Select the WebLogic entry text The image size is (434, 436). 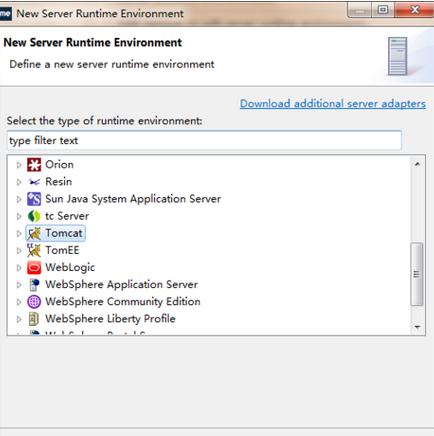[x=70, y=267]
